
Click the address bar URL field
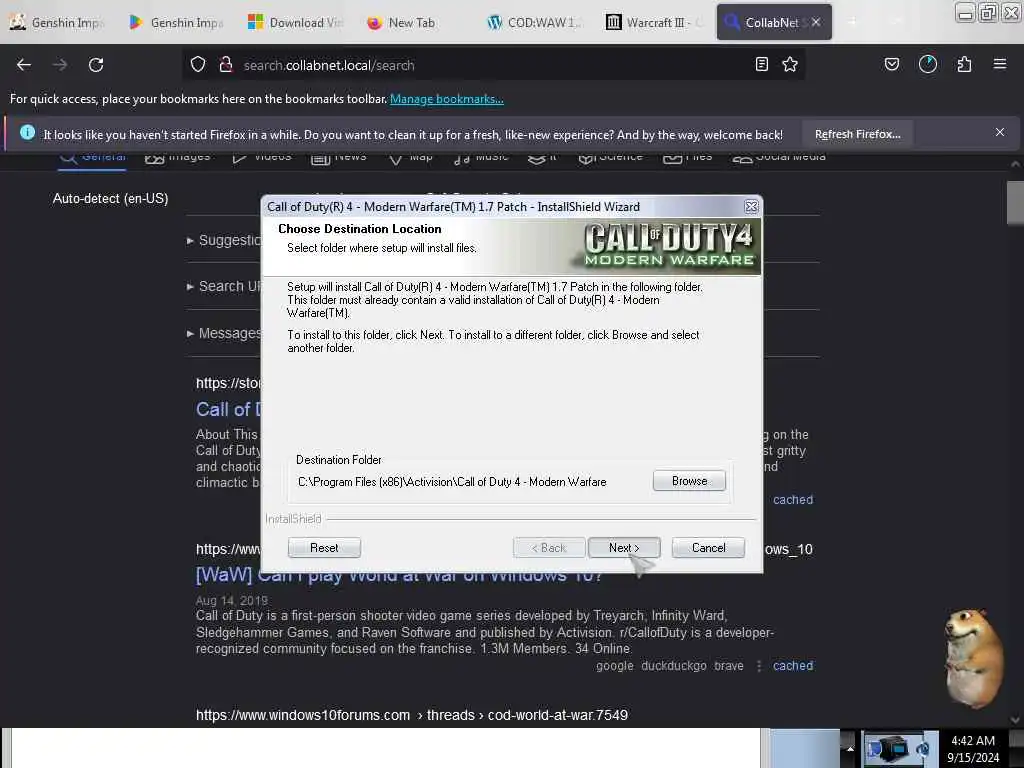(x=493, y=65)
